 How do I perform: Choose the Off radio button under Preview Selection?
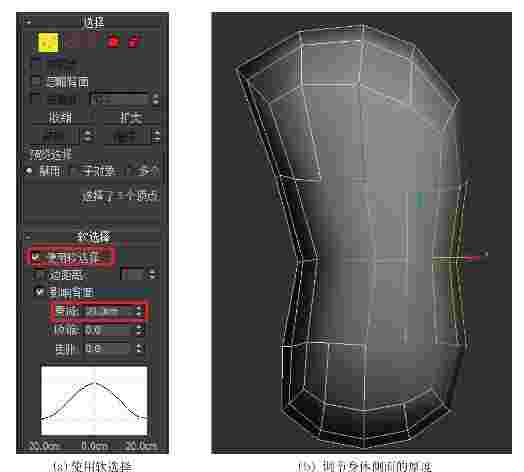pyautogui.click(x=29, y=171)
